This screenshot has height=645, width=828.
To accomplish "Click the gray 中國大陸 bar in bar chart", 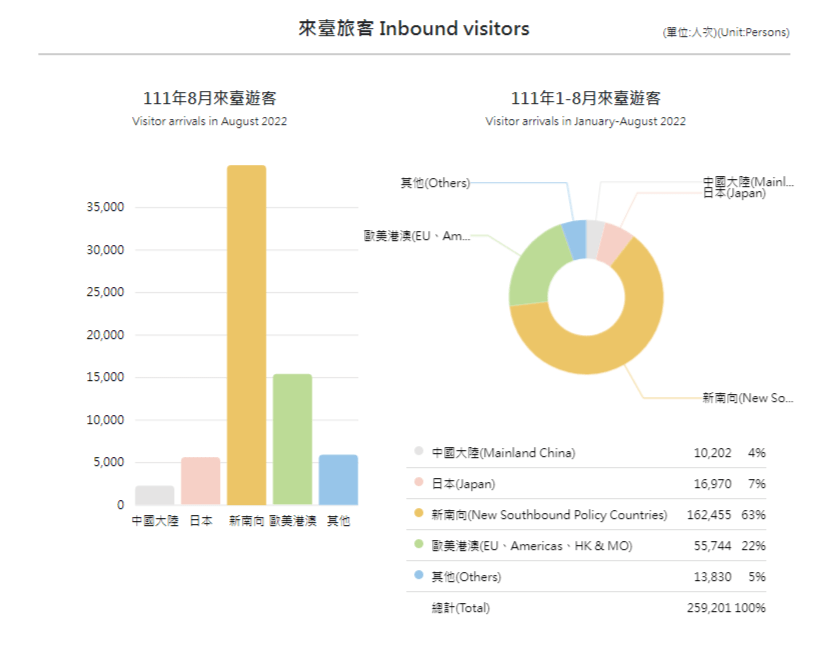I will (155, 495).
